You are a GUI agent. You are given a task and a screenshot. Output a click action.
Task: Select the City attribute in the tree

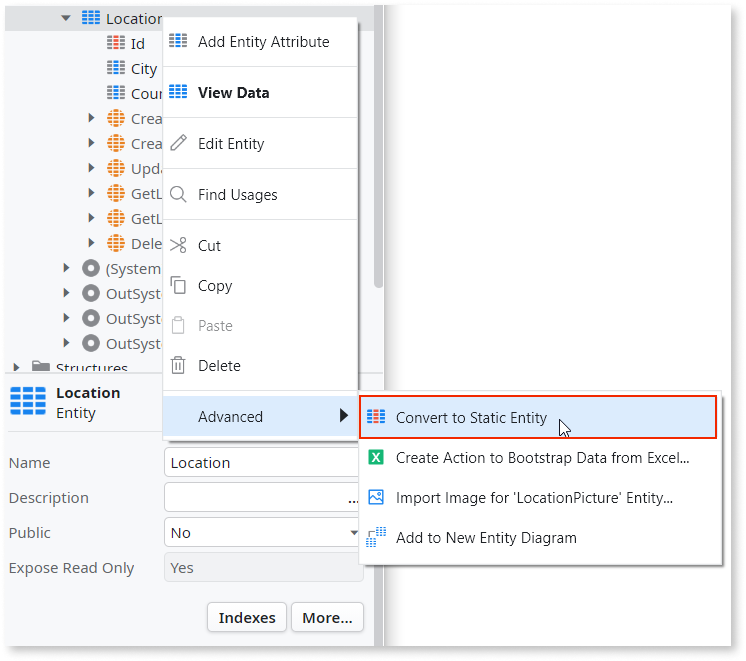143,68
